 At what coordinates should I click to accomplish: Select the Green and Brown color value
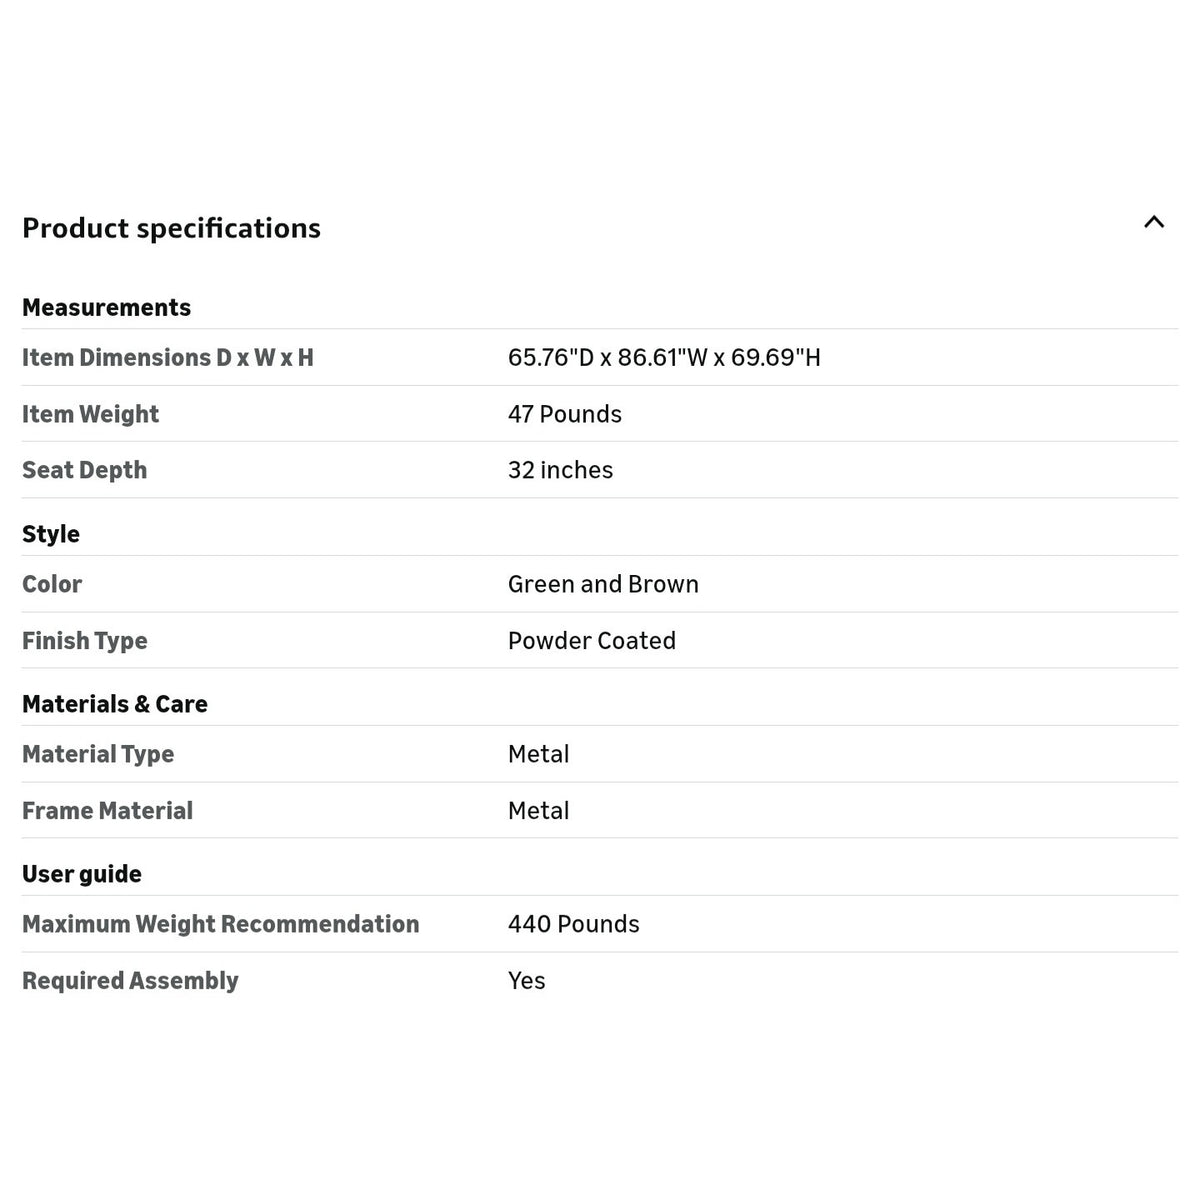click(603, 584)
